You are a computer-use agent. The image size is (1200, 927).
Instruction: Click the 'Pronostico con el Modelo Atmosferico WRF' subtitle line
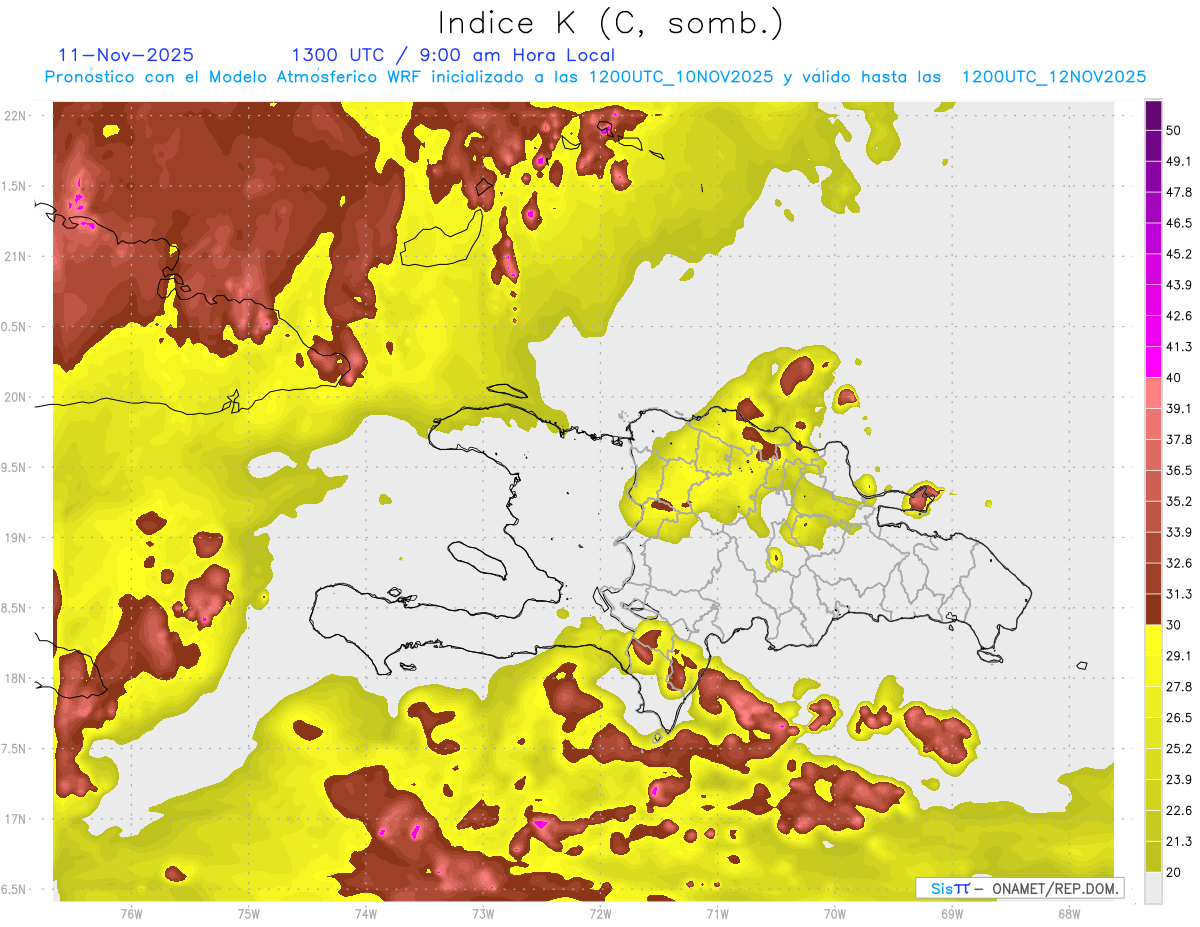[x=595, y=77]
